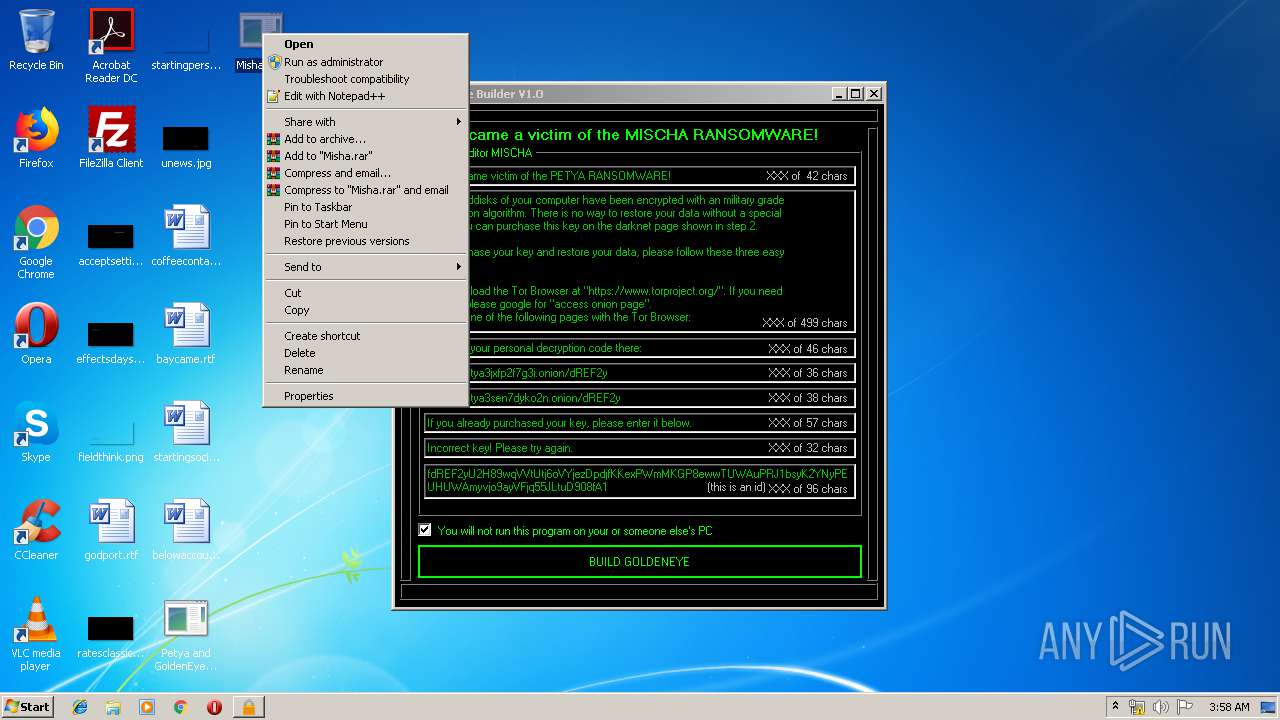Select Restore previous versions
1280x720 pixels.
pos(365,241)
